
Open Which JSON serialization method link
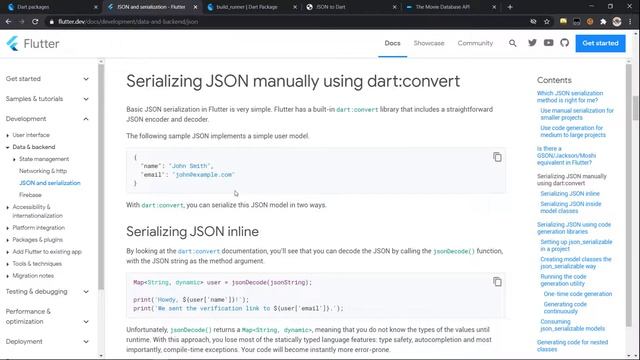coord(570,97)
